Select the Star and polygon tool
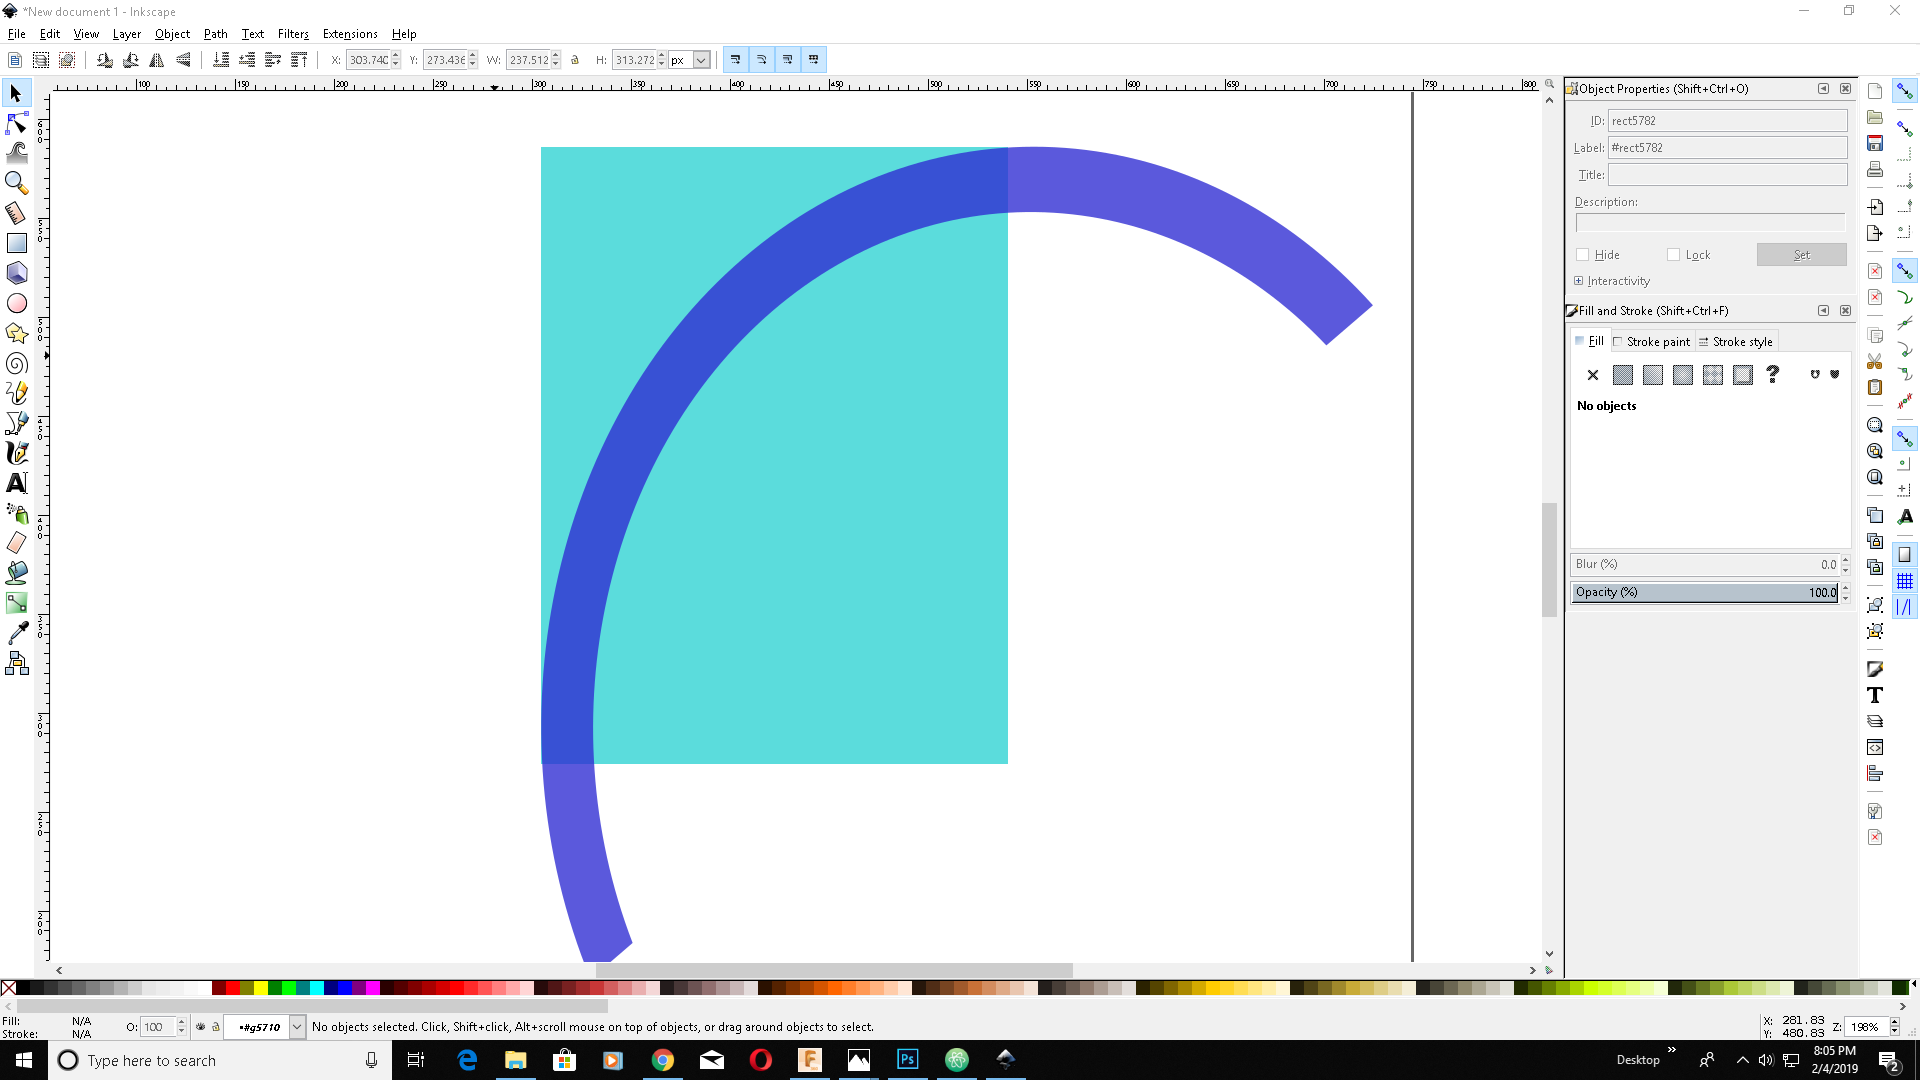Image resolution: width=1920 pixels, height=1080 pixels. [x=16, y=333]
